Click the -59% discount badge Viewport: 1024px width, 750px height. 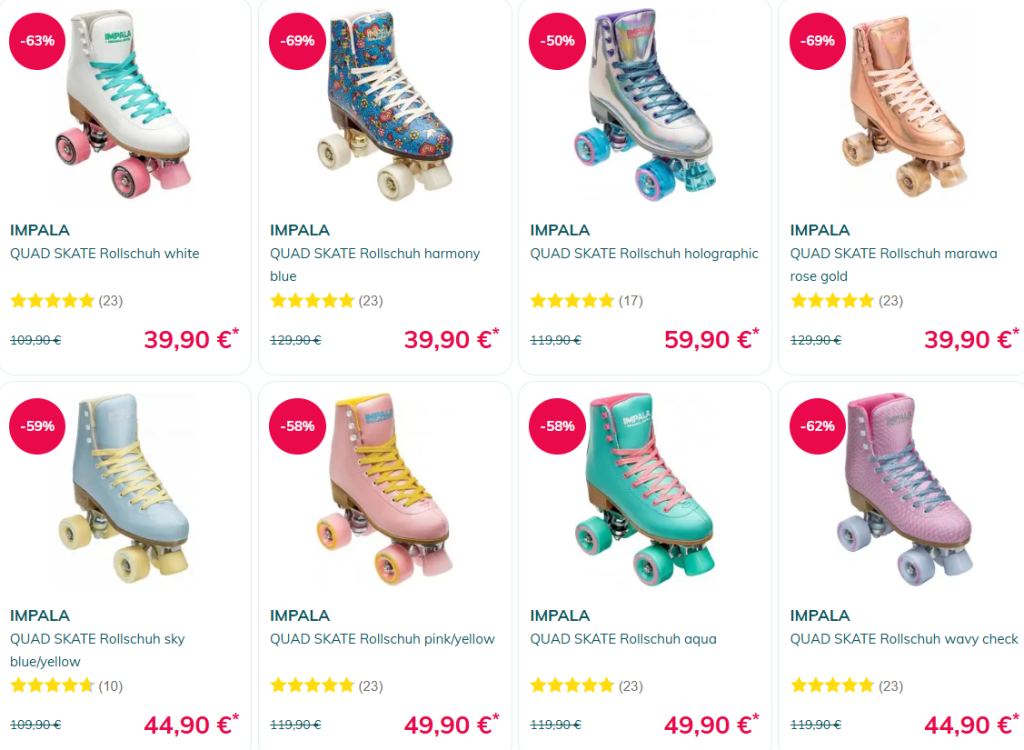[38, 426]
